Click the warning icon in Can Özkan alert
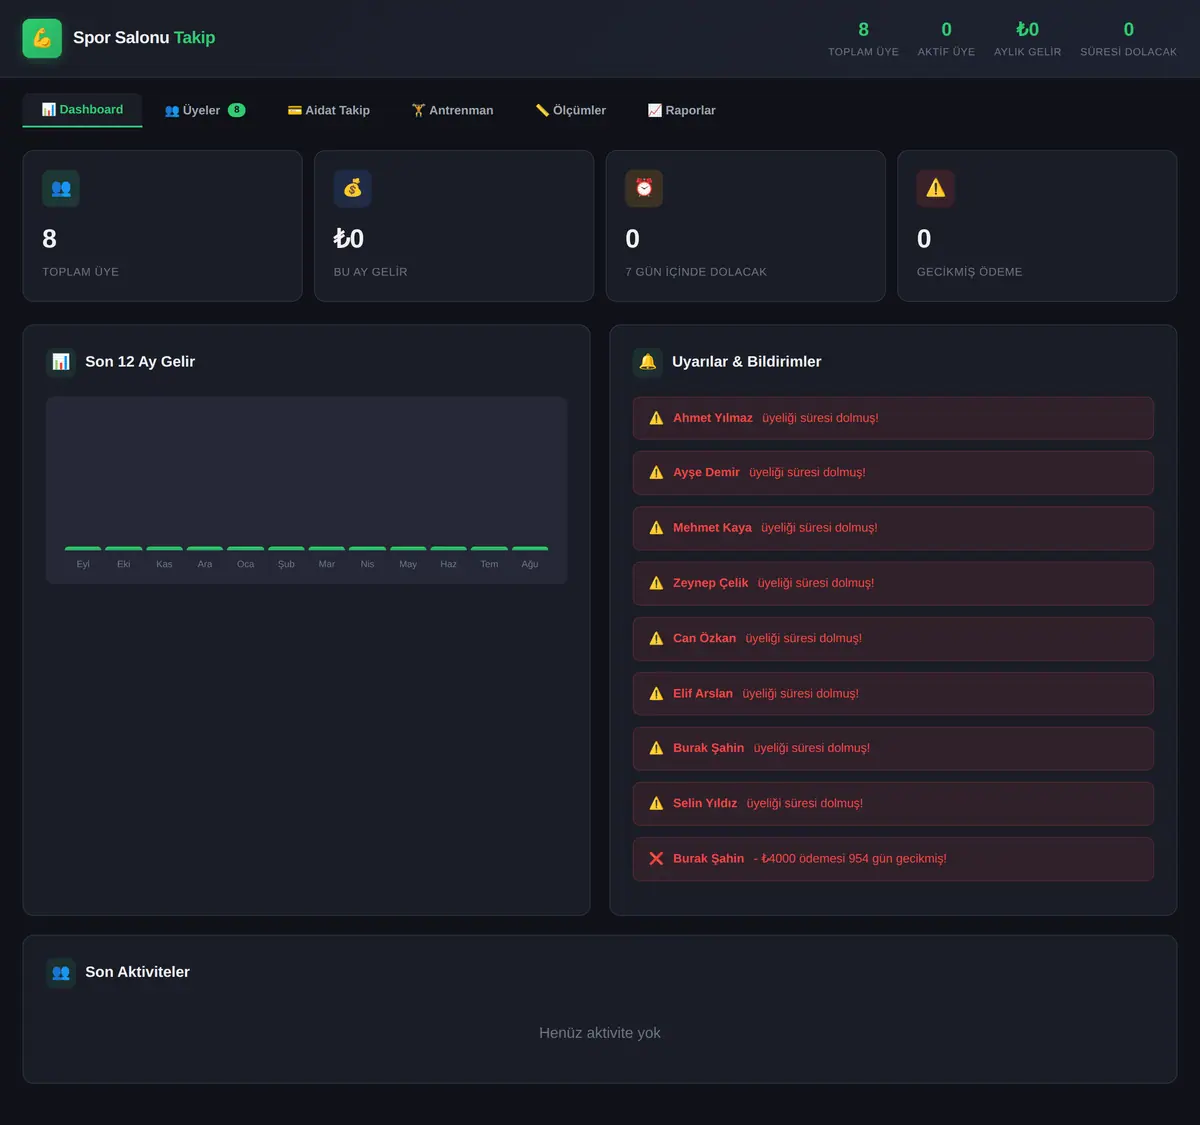Image resolution: width=1200 pixels, height=1125 pixels. pos(656,638)
